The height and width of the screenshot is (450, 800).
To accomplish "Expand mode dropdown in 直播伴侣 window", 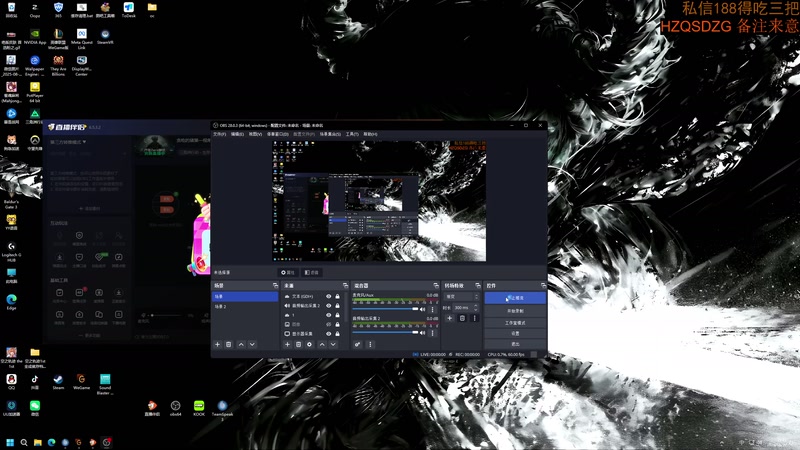I will pyautogui.click(x=68, y=142).
